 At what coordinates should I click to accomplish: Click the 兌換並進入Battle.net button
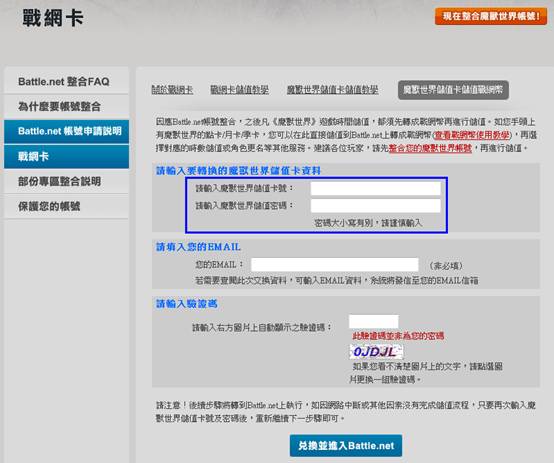(x=346, y=446)
